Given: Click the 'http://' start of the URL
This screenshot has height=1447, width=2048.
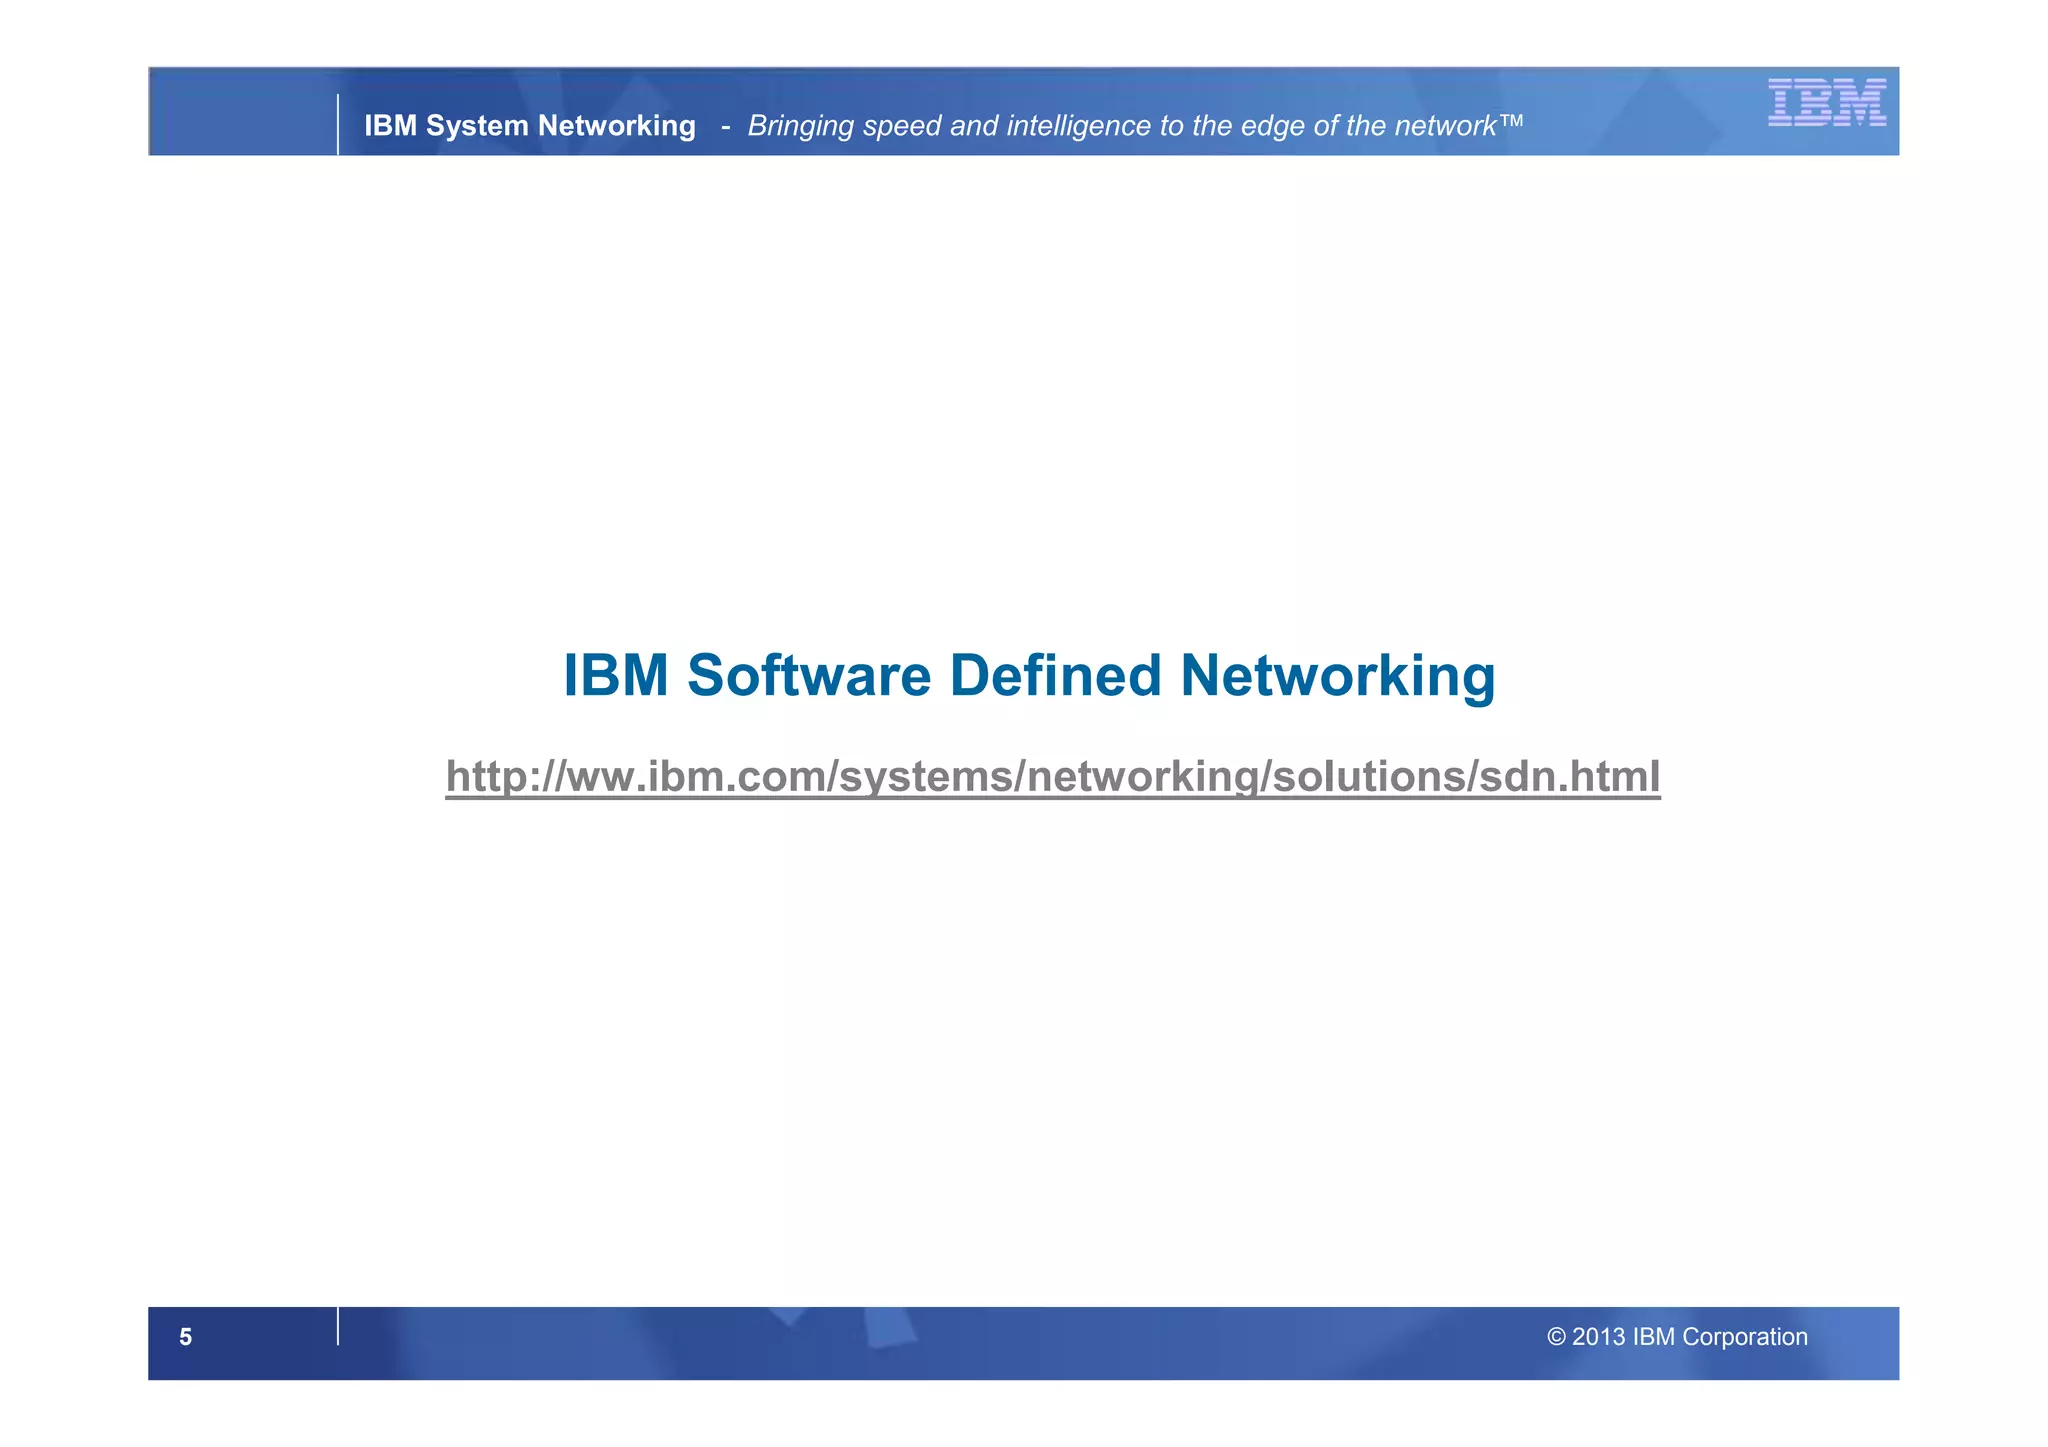Looking at the screenshot, I should (504, 776).
